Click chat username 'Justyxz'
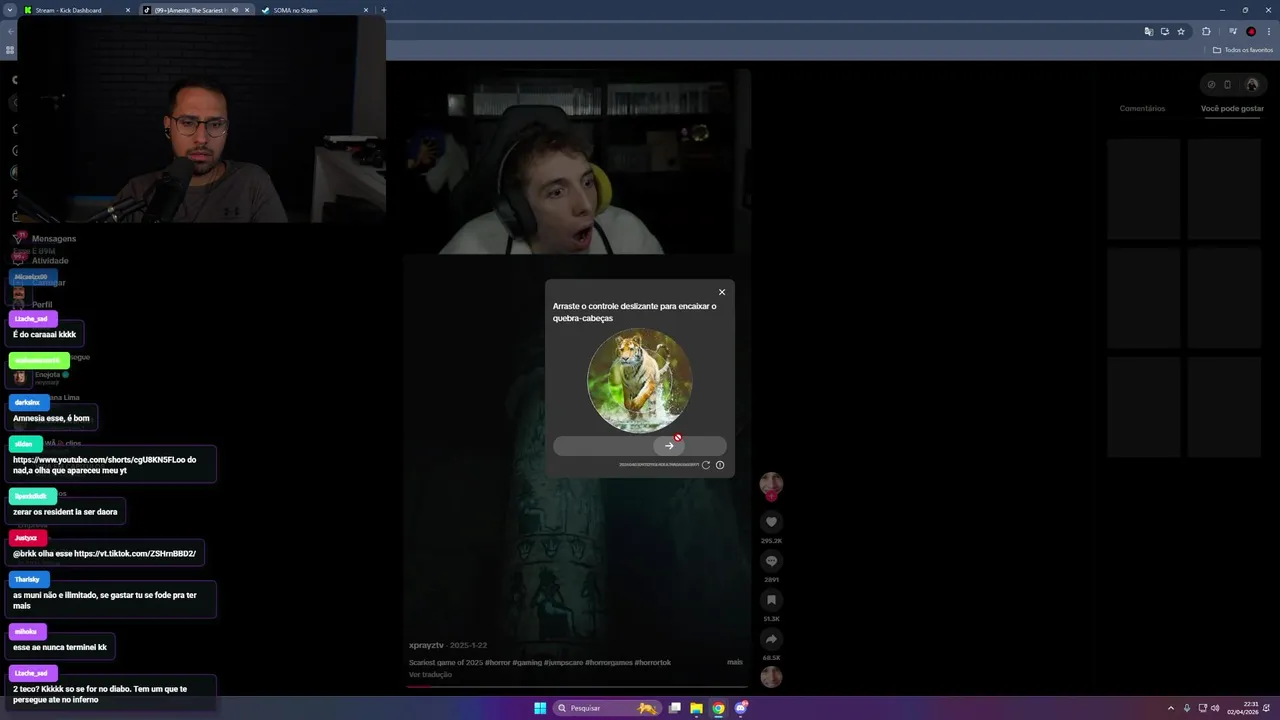Viewport: 1280px width, 720px height. coord(26,538)
